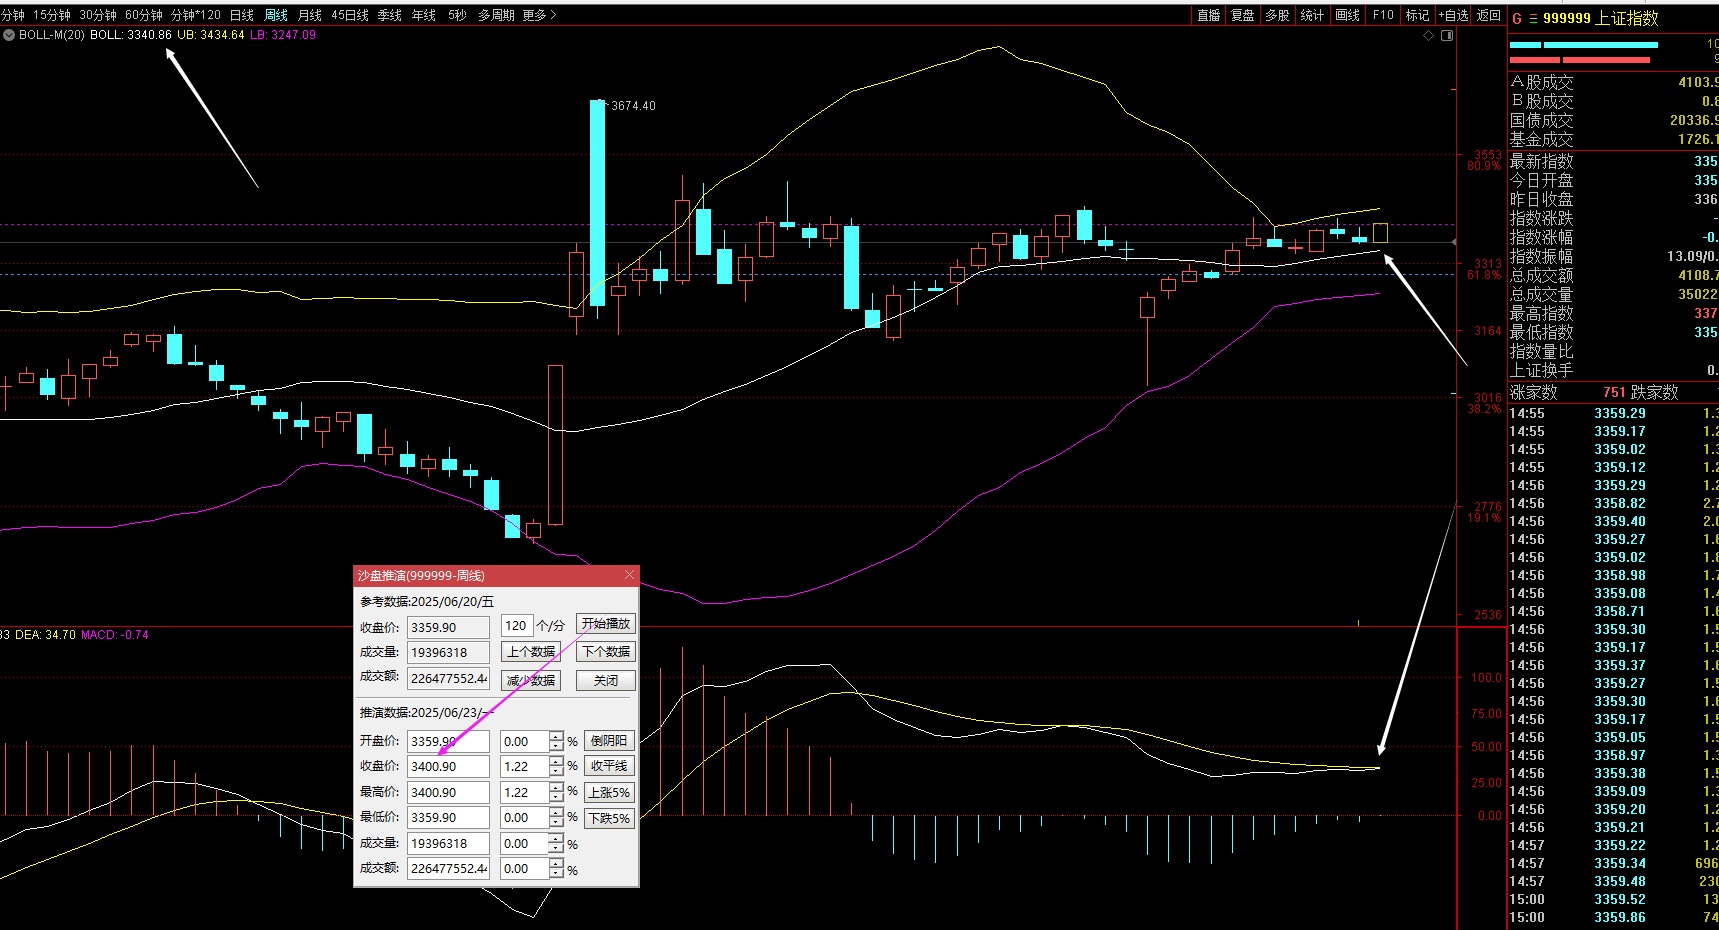
Task: Switch to the 60分钟 period tab
Action: pyautogui.click(x=144, y=15)
